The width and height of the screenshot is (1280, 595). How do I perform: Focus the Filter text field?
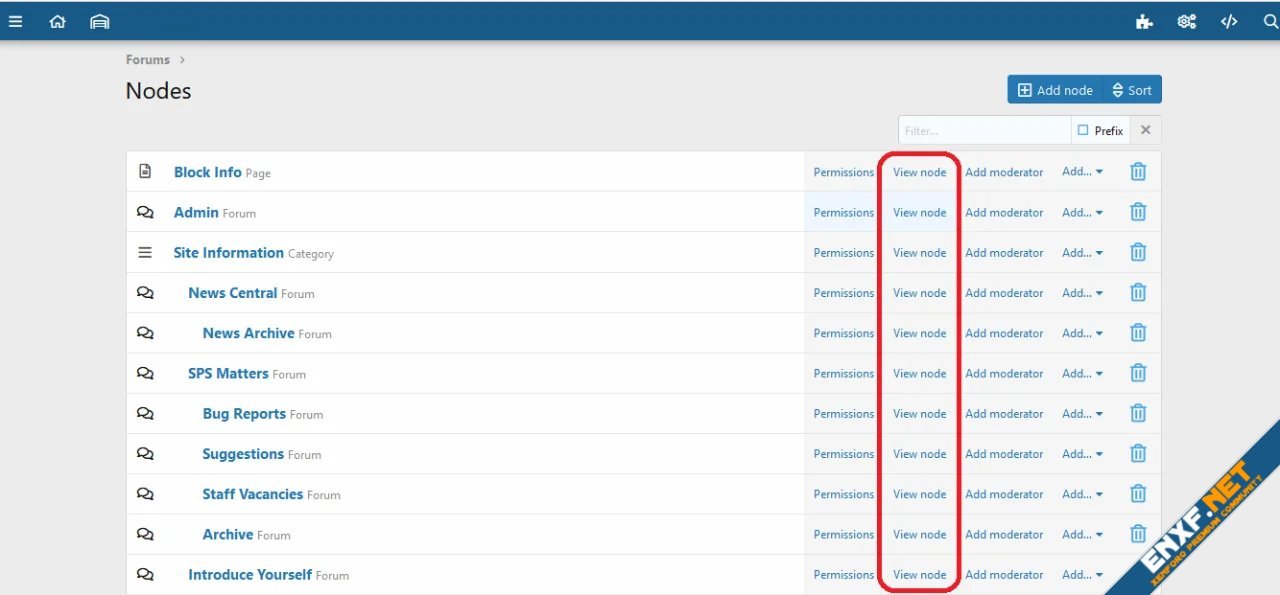pos(983,130)
